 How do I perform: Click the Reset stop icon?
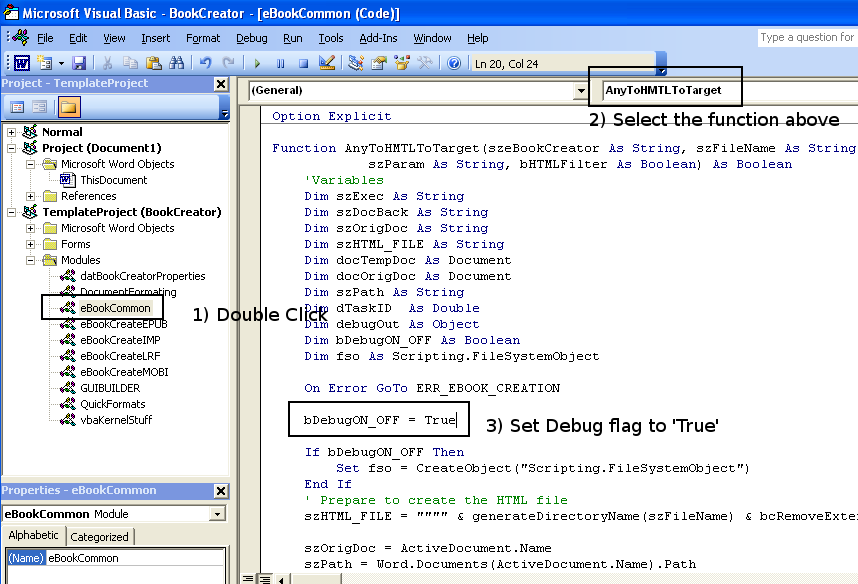point(303,63)
